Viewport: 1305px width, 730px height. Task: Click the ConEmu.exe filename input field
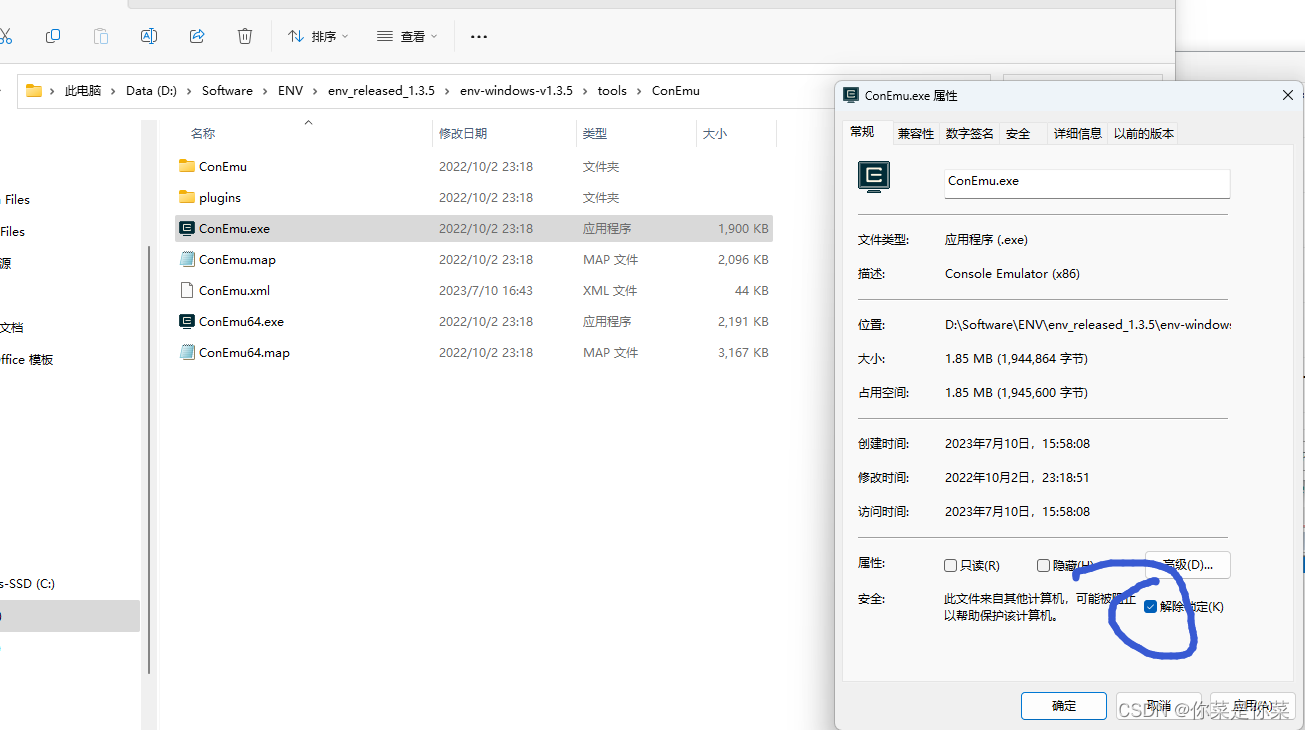pos(1087,182)
